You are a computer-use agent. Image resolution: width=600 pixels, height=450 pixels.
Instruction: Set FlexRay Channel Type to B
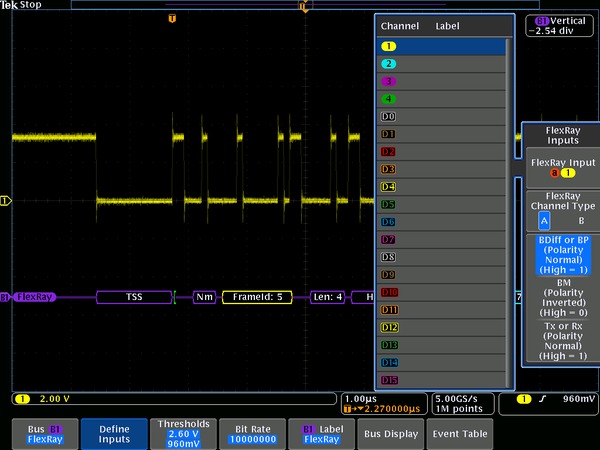pos(580,221)
